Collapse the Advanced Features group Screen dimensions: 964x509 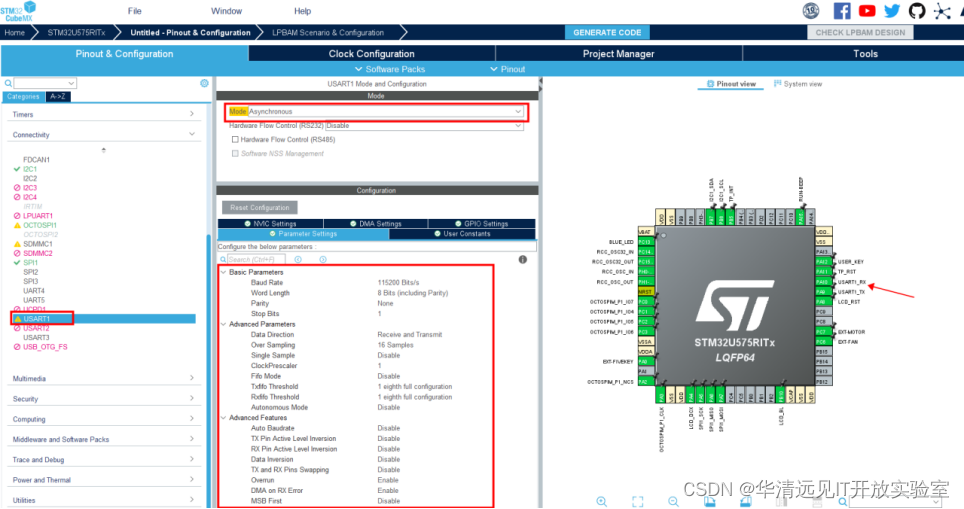[224, 417]
